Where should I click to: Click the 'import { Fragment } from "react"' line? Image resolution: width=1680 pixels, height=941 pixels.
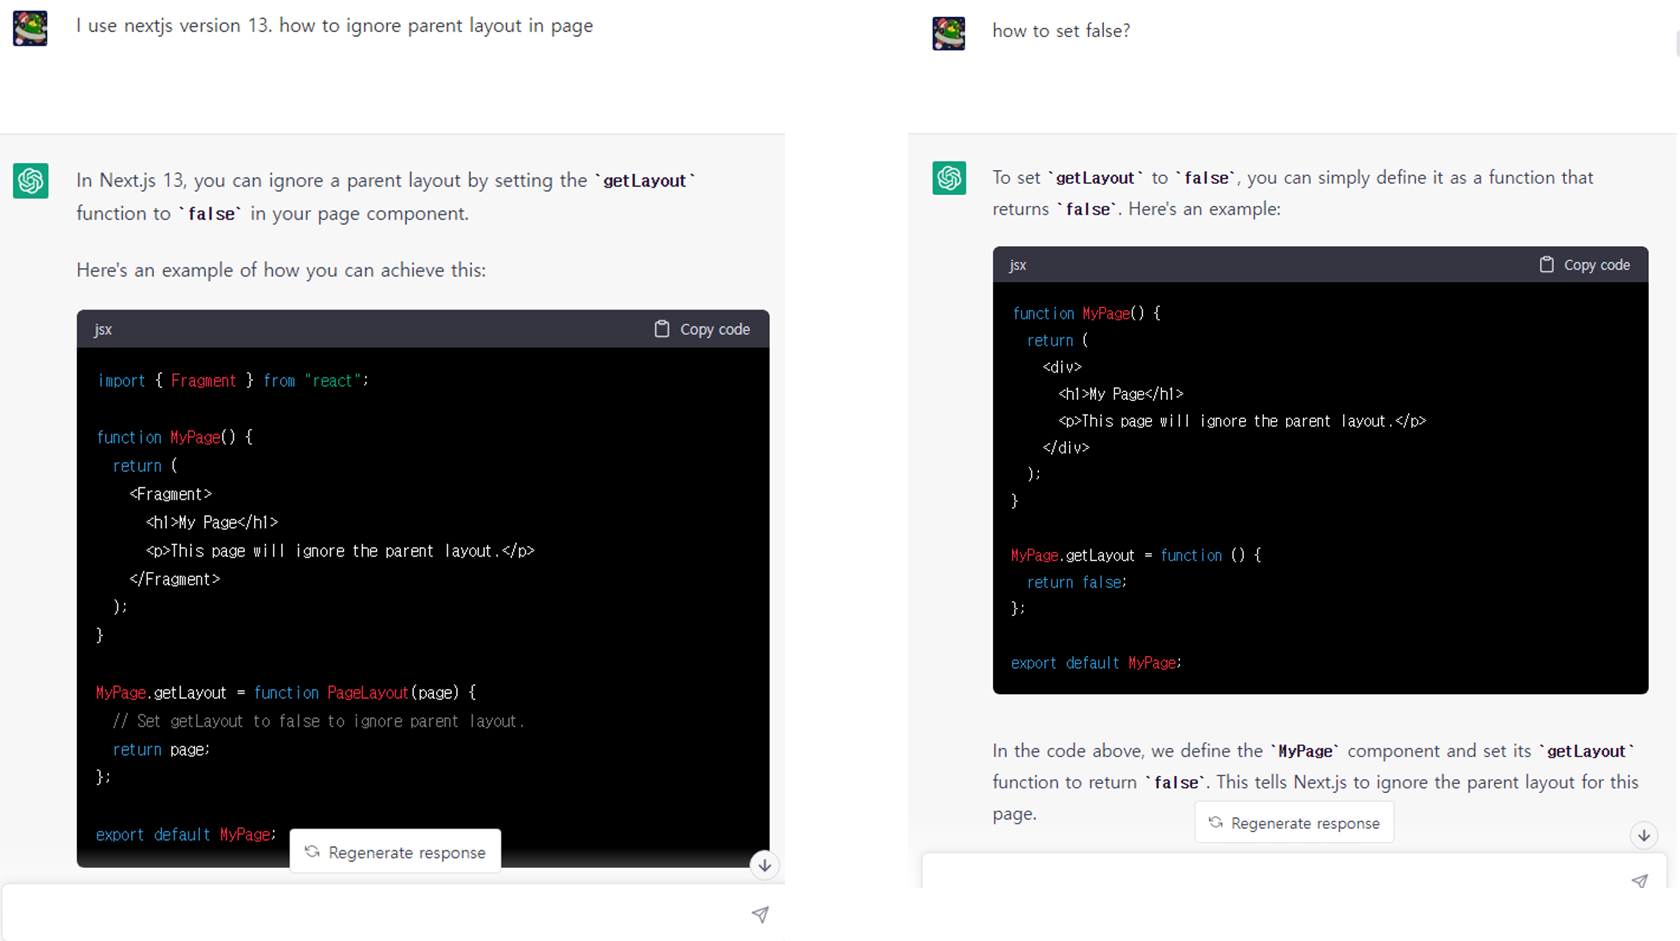233,381
